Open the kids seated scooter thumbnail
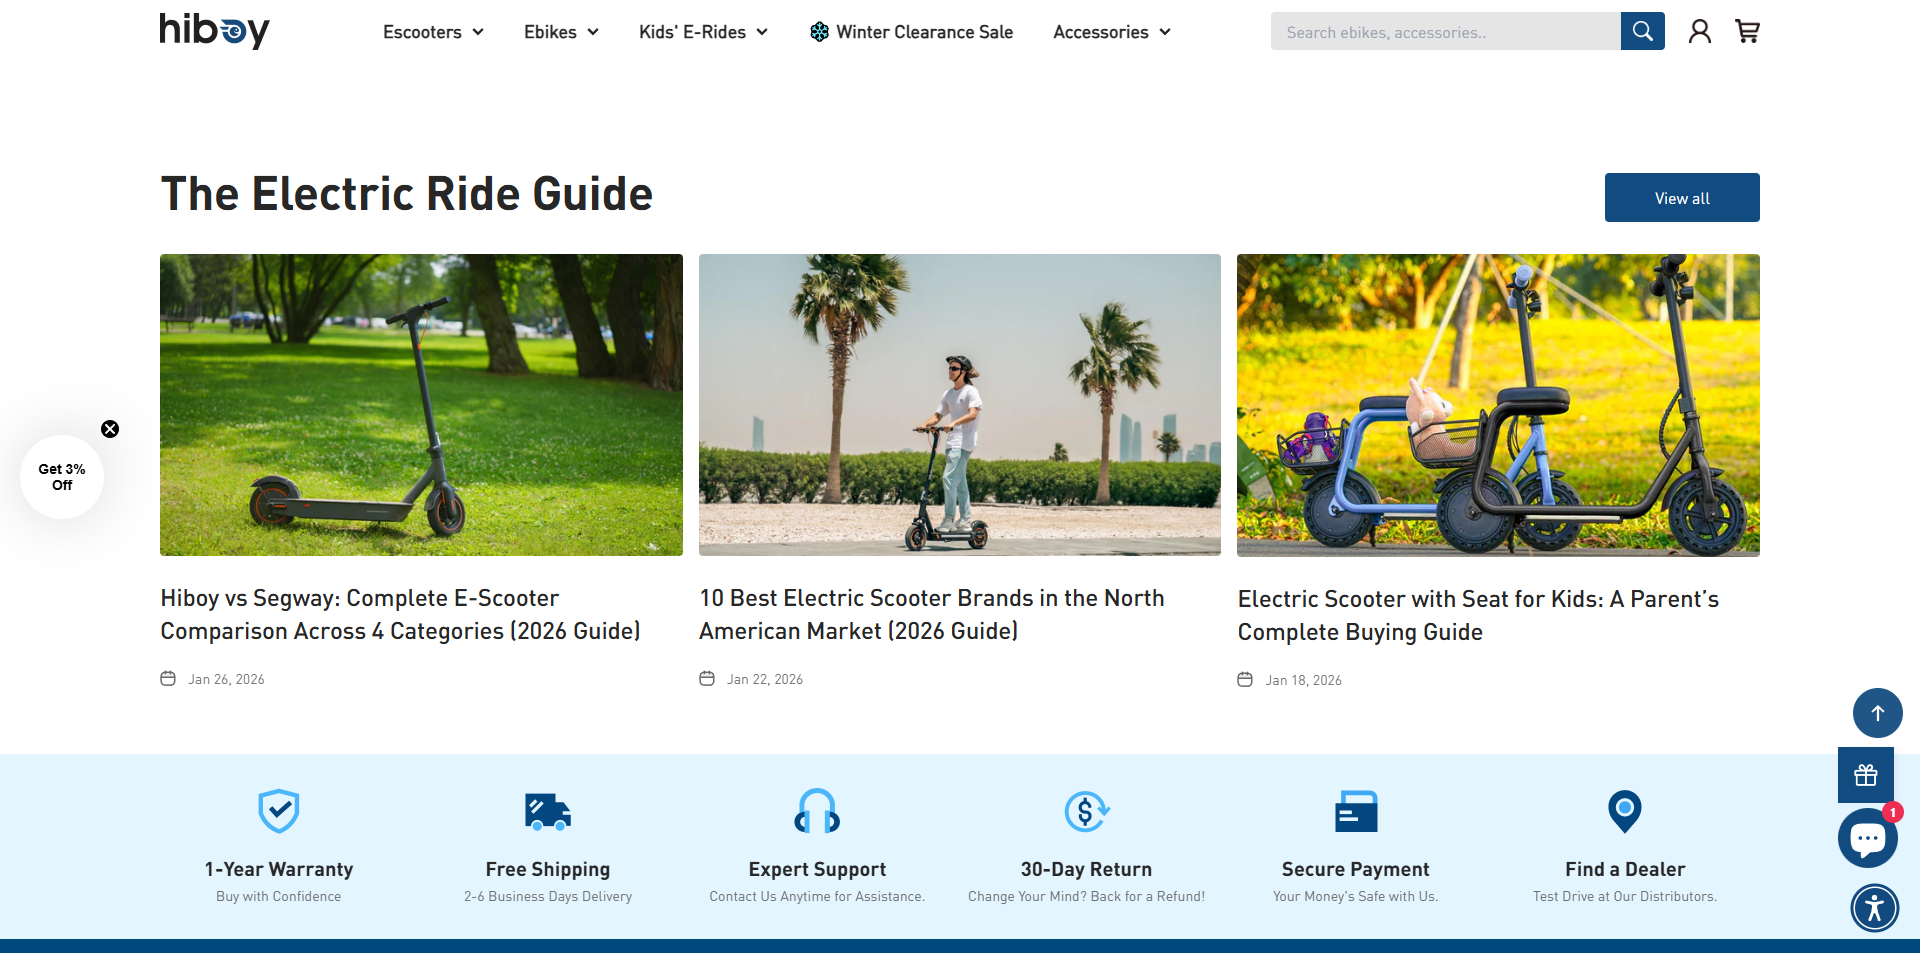1920x953 pixels. [x=1497, y=405]
